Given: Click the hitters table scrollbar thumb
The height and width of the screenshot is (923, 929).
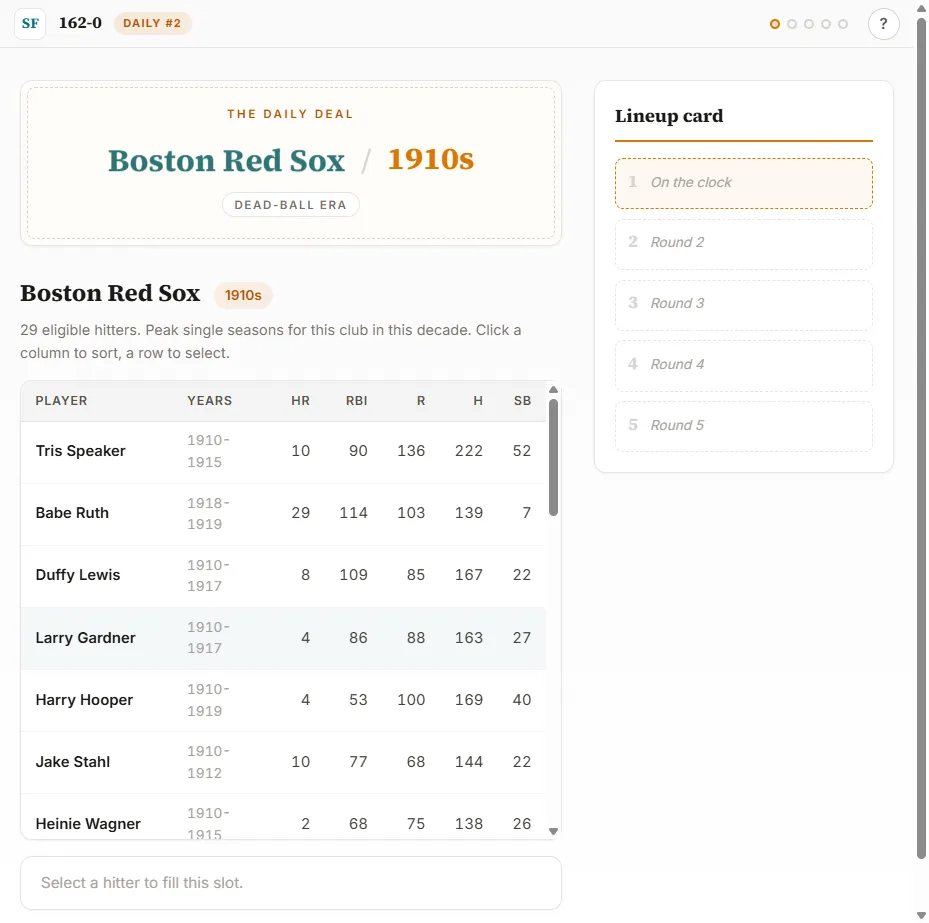Looking at the screenshot, I should click(x=553, y=457).
